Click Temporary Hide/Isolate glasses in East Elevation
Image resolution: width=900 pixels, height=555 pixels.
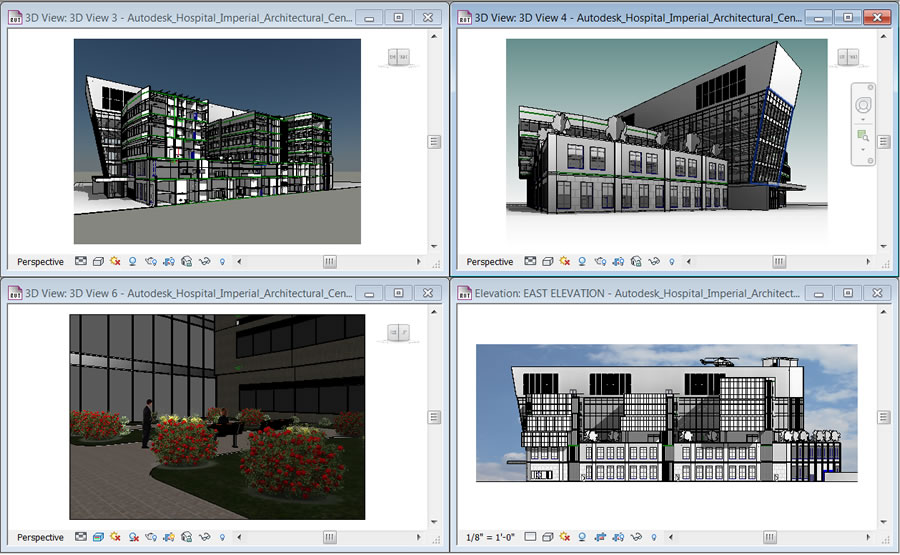point(636,537)
